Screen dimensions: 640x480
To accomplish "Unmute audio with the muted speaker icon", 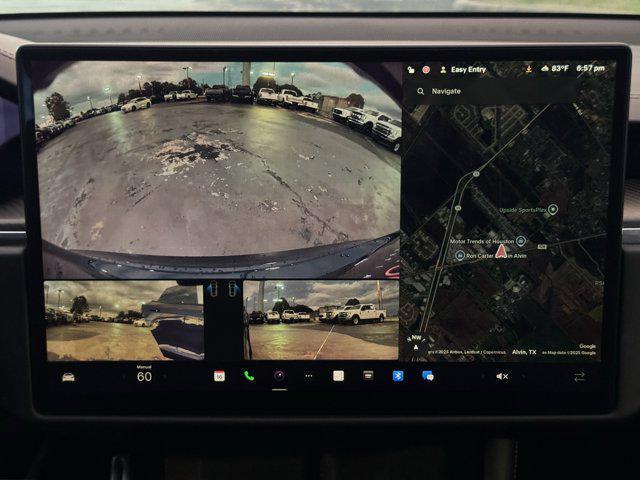I will pos(502,376).
